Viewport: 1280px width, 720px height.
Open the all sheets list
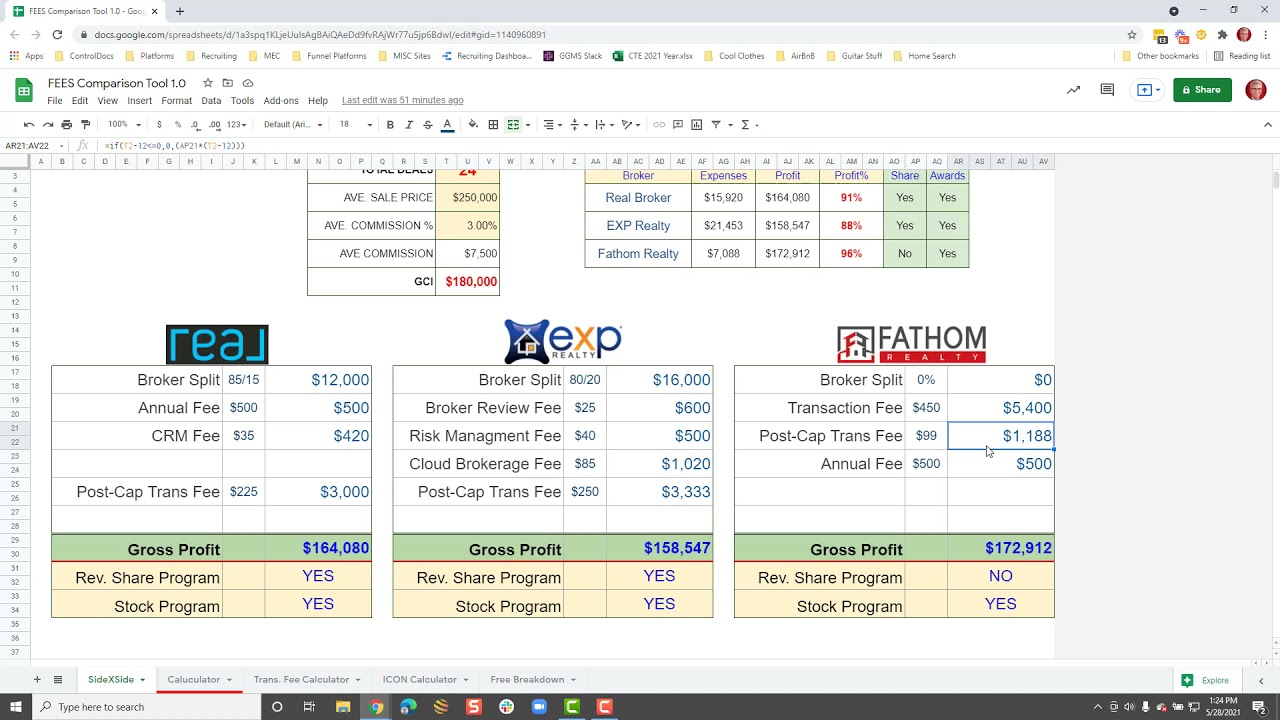coord(58,680)
